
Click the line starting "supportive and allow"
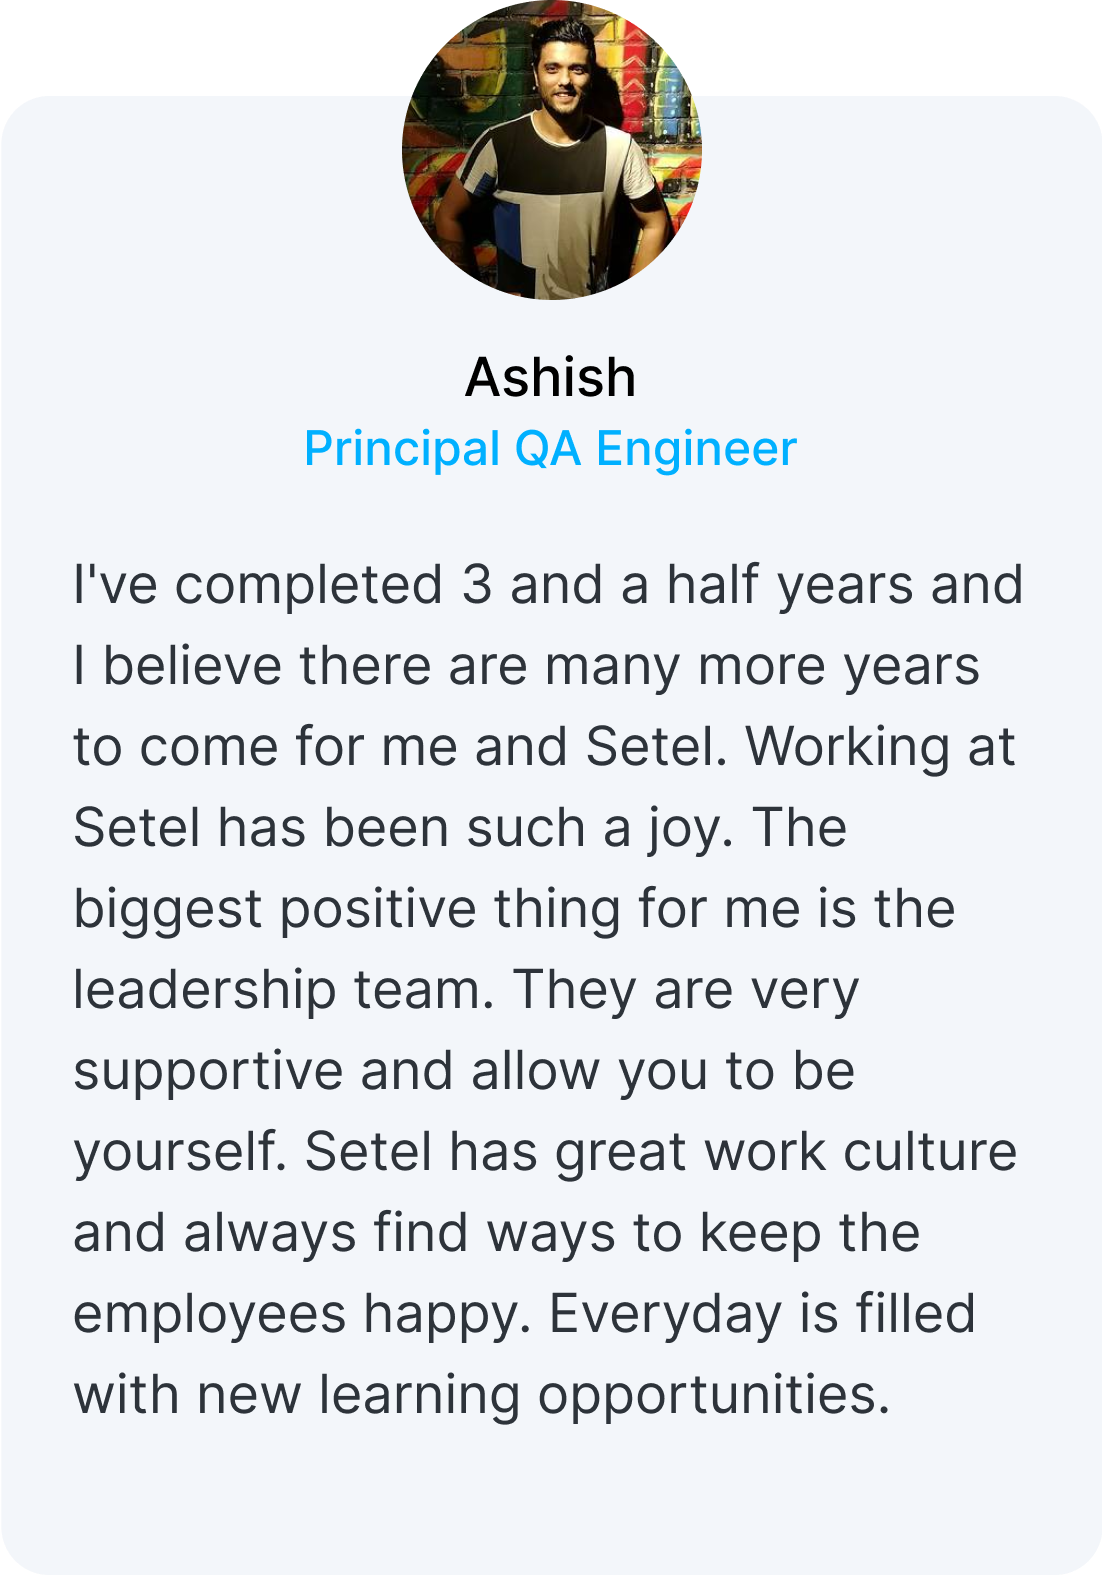click(464, 1071)
